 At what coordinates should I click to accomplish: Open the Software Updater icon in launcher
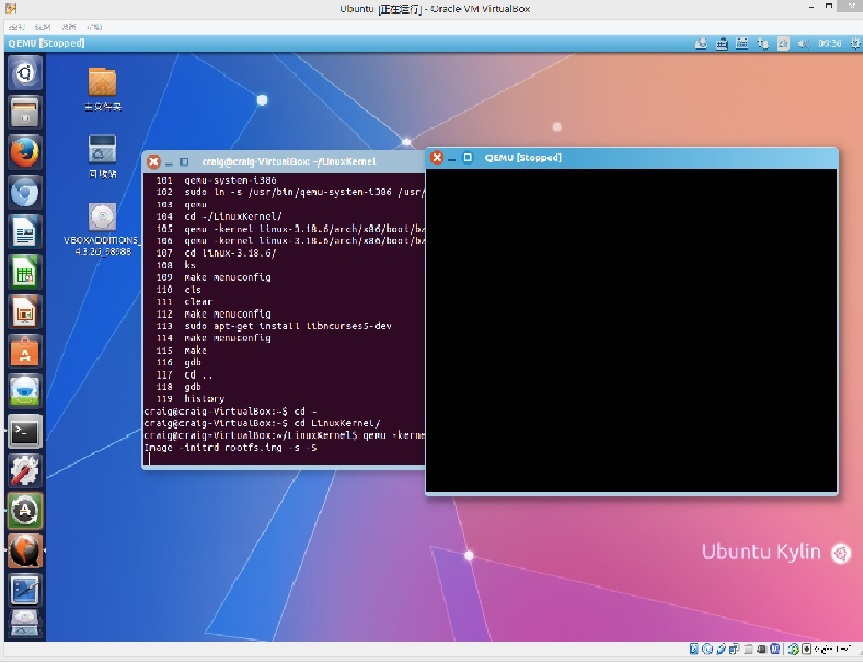tap(25, 511)
